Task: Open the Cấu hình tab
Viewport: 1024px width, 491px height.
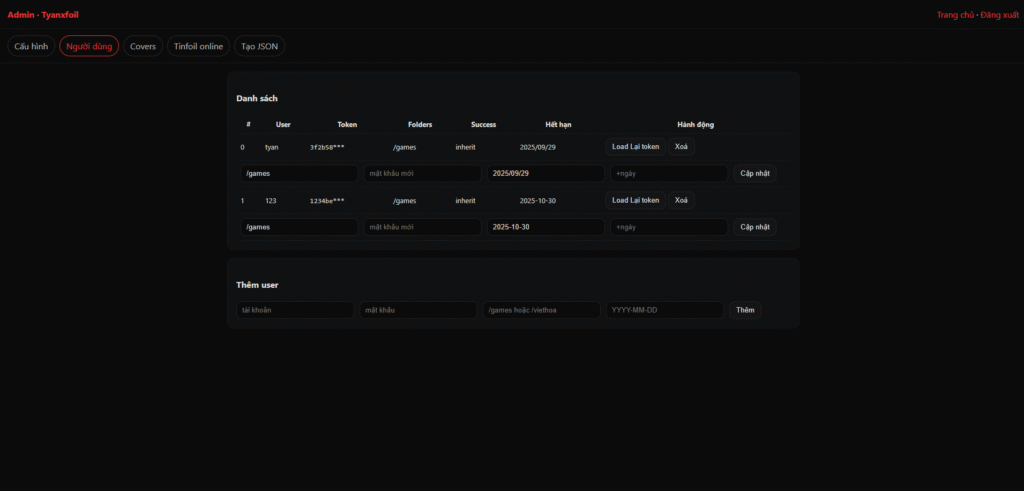Action: pyautogui.click(x=31, y=46)
